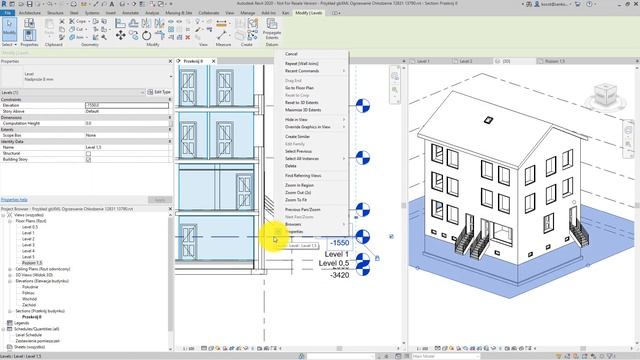640x360 pixels.
Task: Choose Go to Floor Plan in context menu
Action: [x=299, y=88]
